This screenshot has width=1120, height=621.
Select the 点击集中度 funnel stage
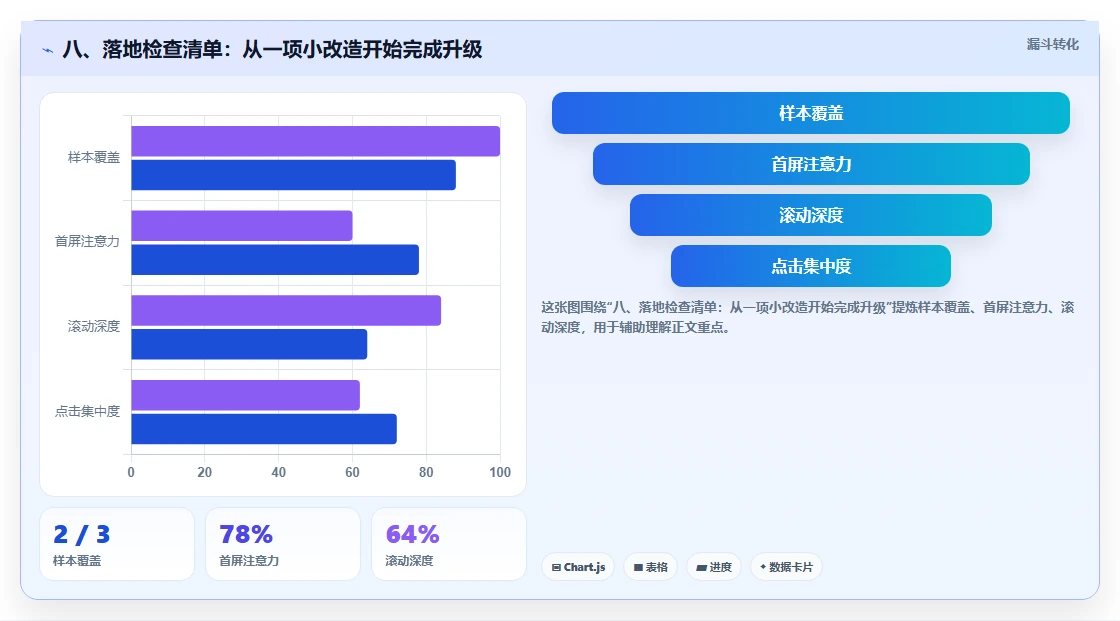[811, 266]
